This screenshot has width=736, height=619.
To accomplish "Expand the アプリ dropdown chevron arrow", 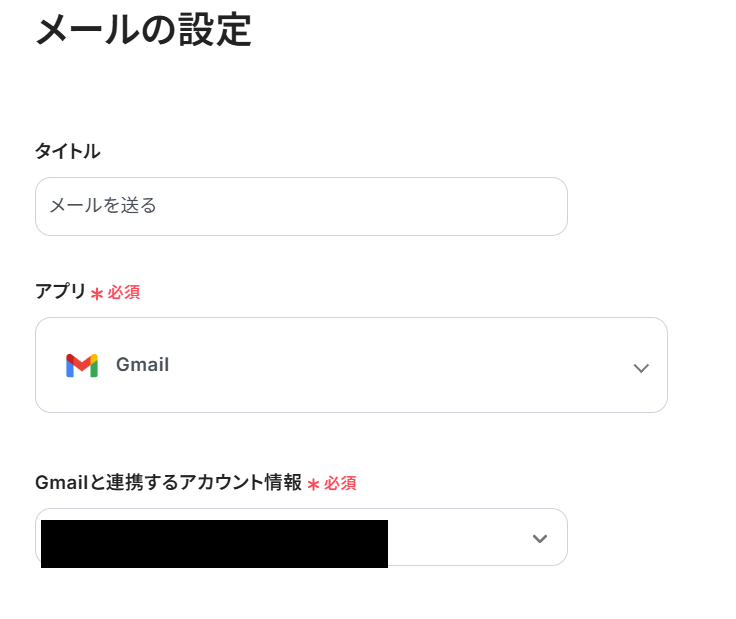I will click(x=641, y=367).
